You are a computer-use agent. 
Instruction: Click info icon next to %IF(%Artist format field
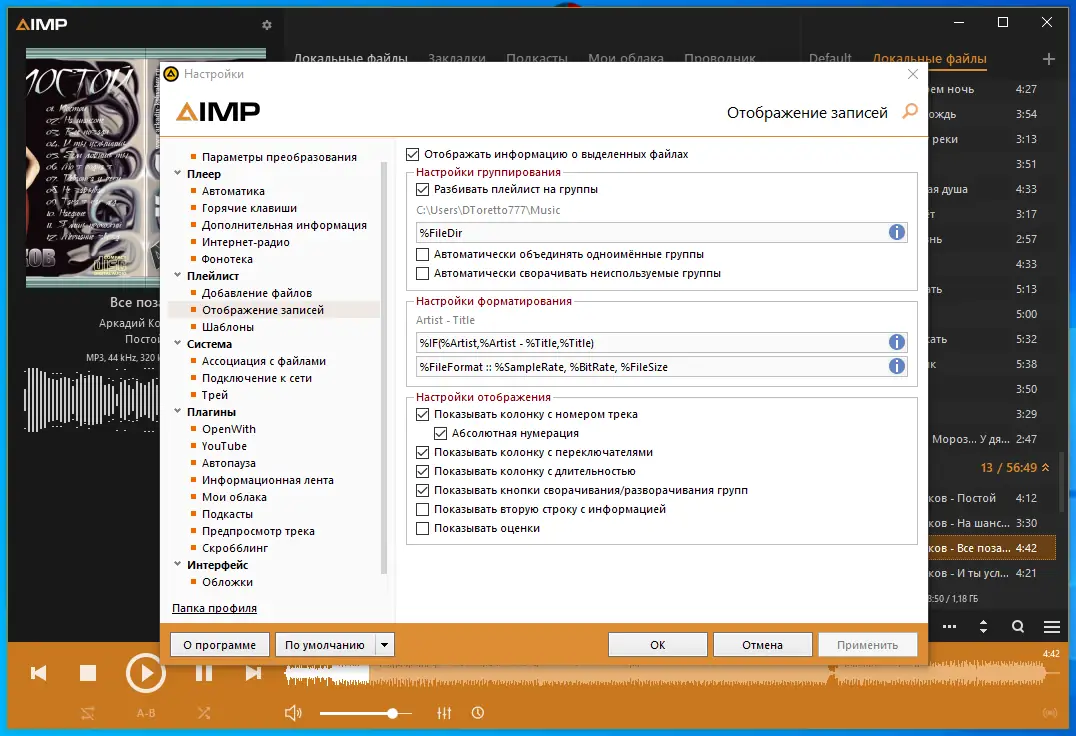[896, 342]
